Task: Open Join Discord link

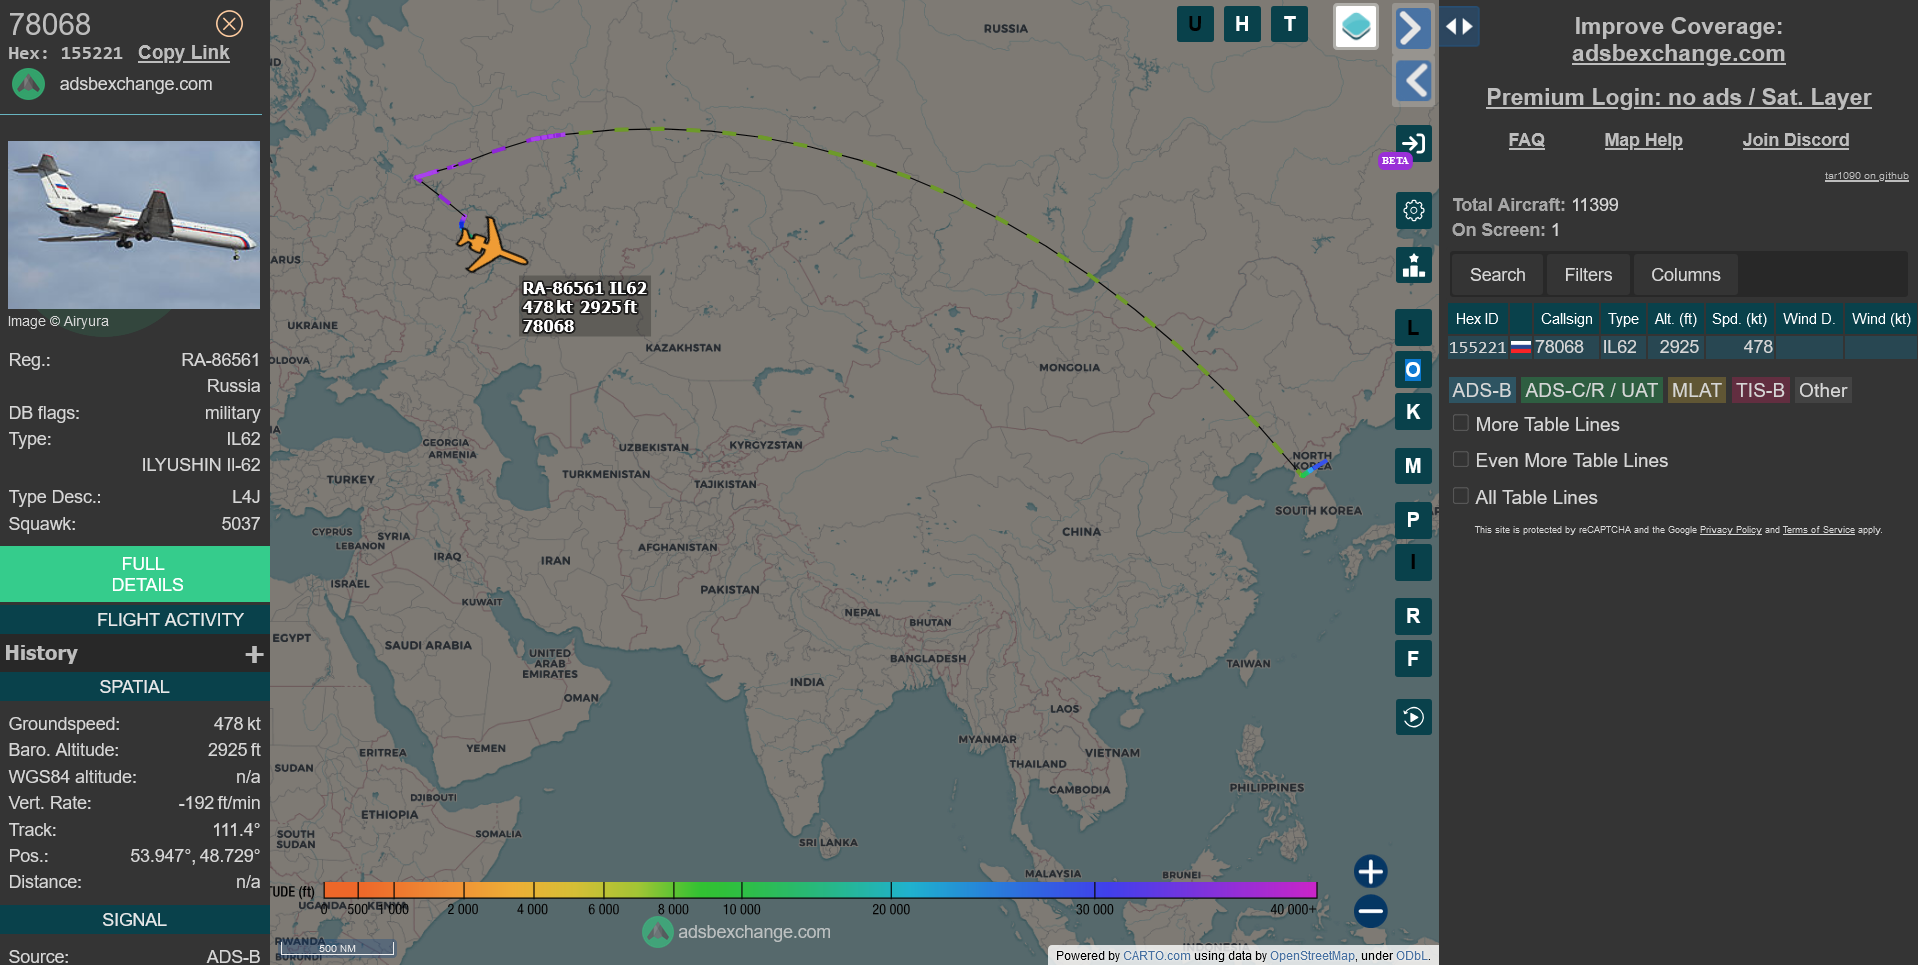Action: (1795, 140)
